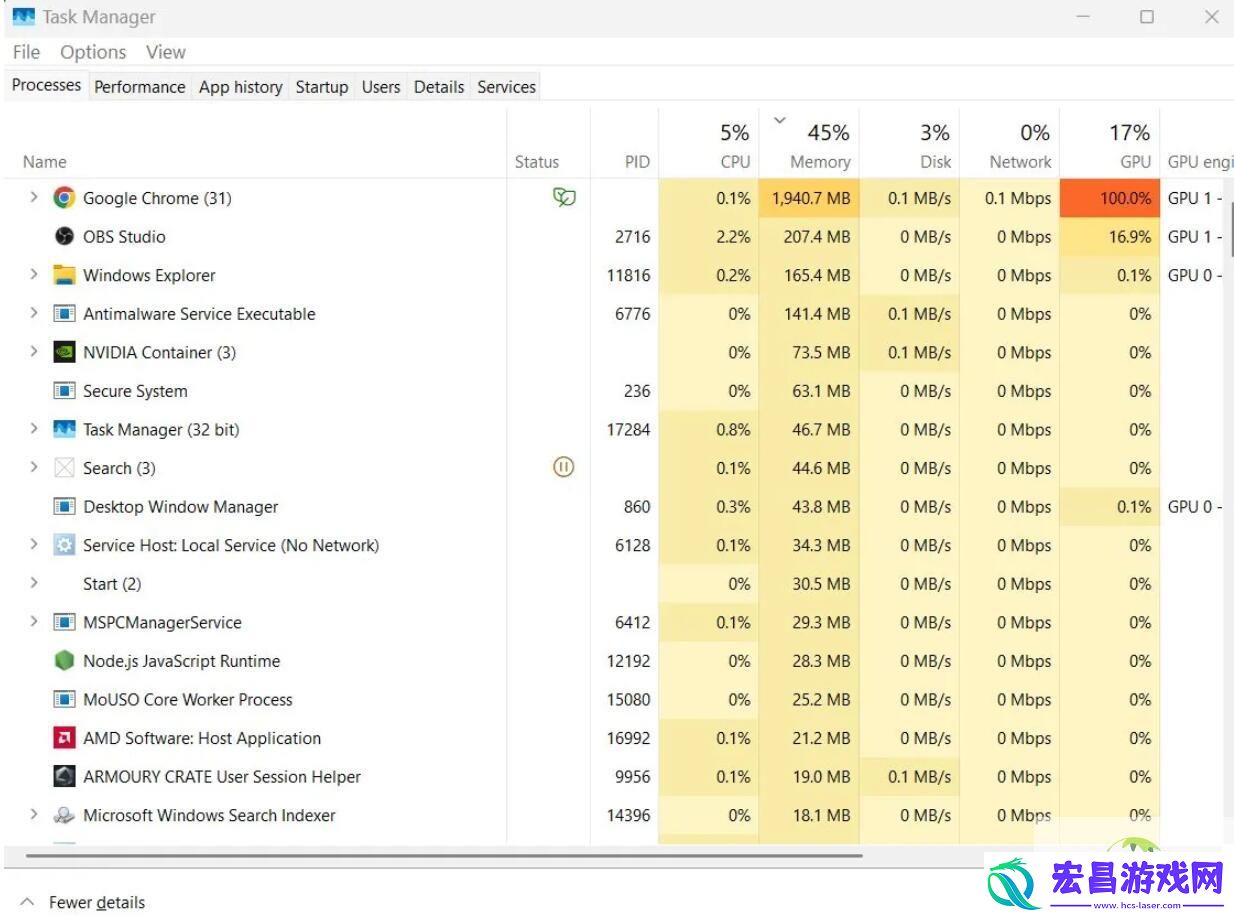
Task: Switch to the Services tab
Action: pos(507,87)
